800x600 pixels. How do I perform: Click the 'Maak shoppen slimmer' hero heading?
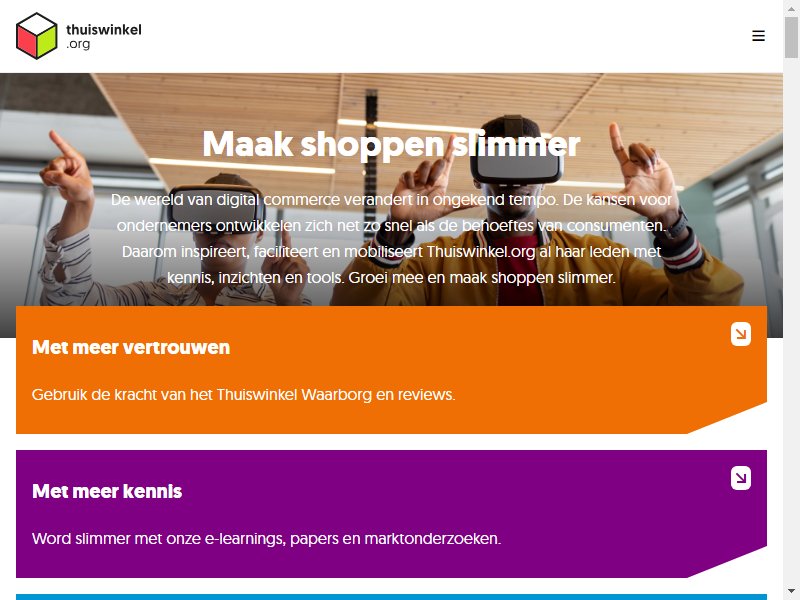(391, 144)
